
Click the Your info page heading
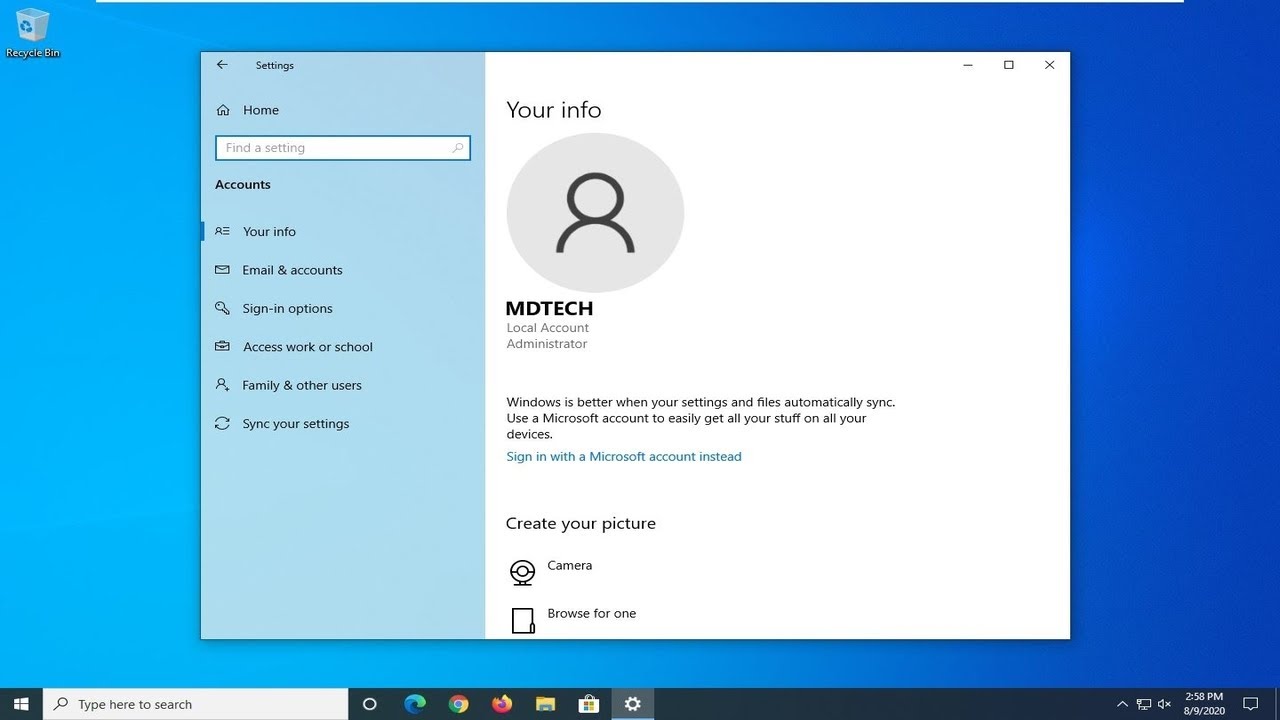point(554,110)
